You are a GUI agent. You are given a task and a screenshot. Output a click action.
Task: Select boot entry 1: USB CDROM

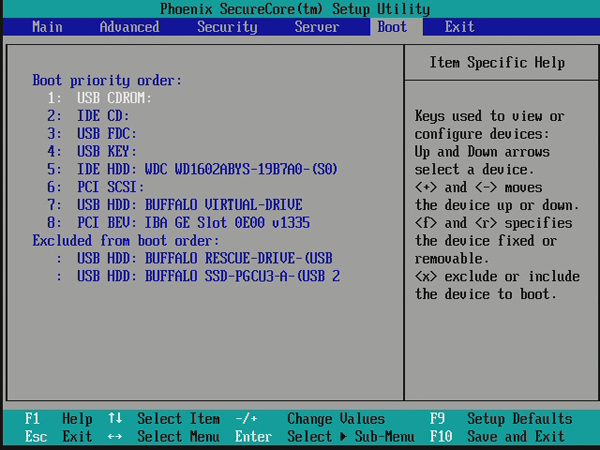pos(99,98)
